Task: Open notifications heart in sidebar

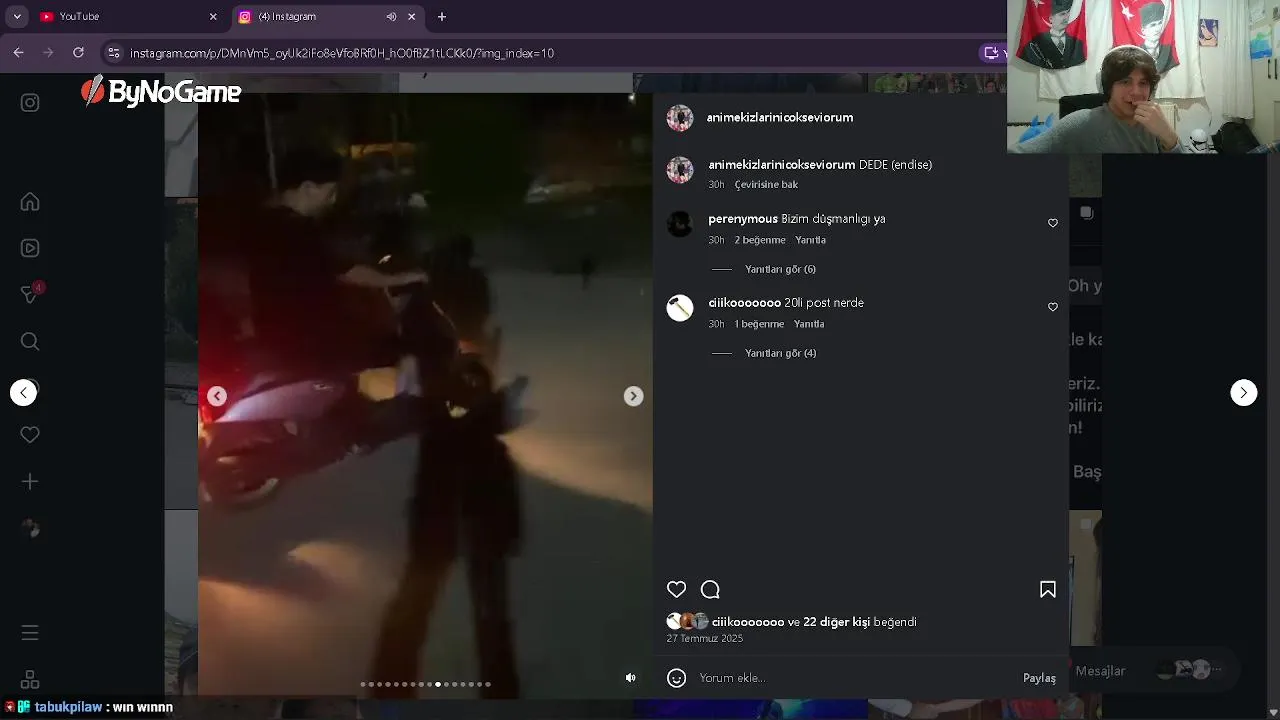Action: click(30, 435)
